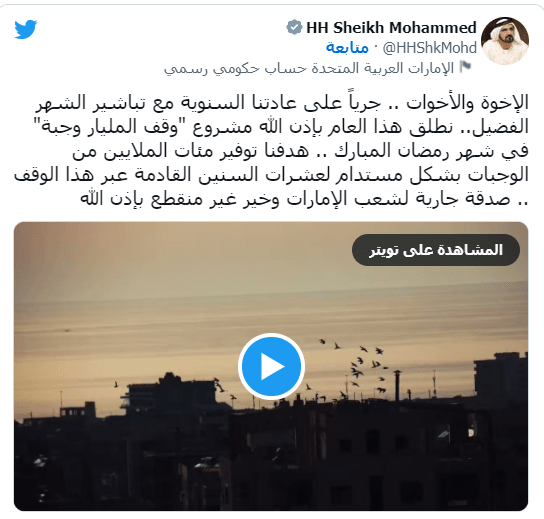Open the @HHShkMohd handle link
The width and height of the screenshot is (544, 519).
coord(430,48)
